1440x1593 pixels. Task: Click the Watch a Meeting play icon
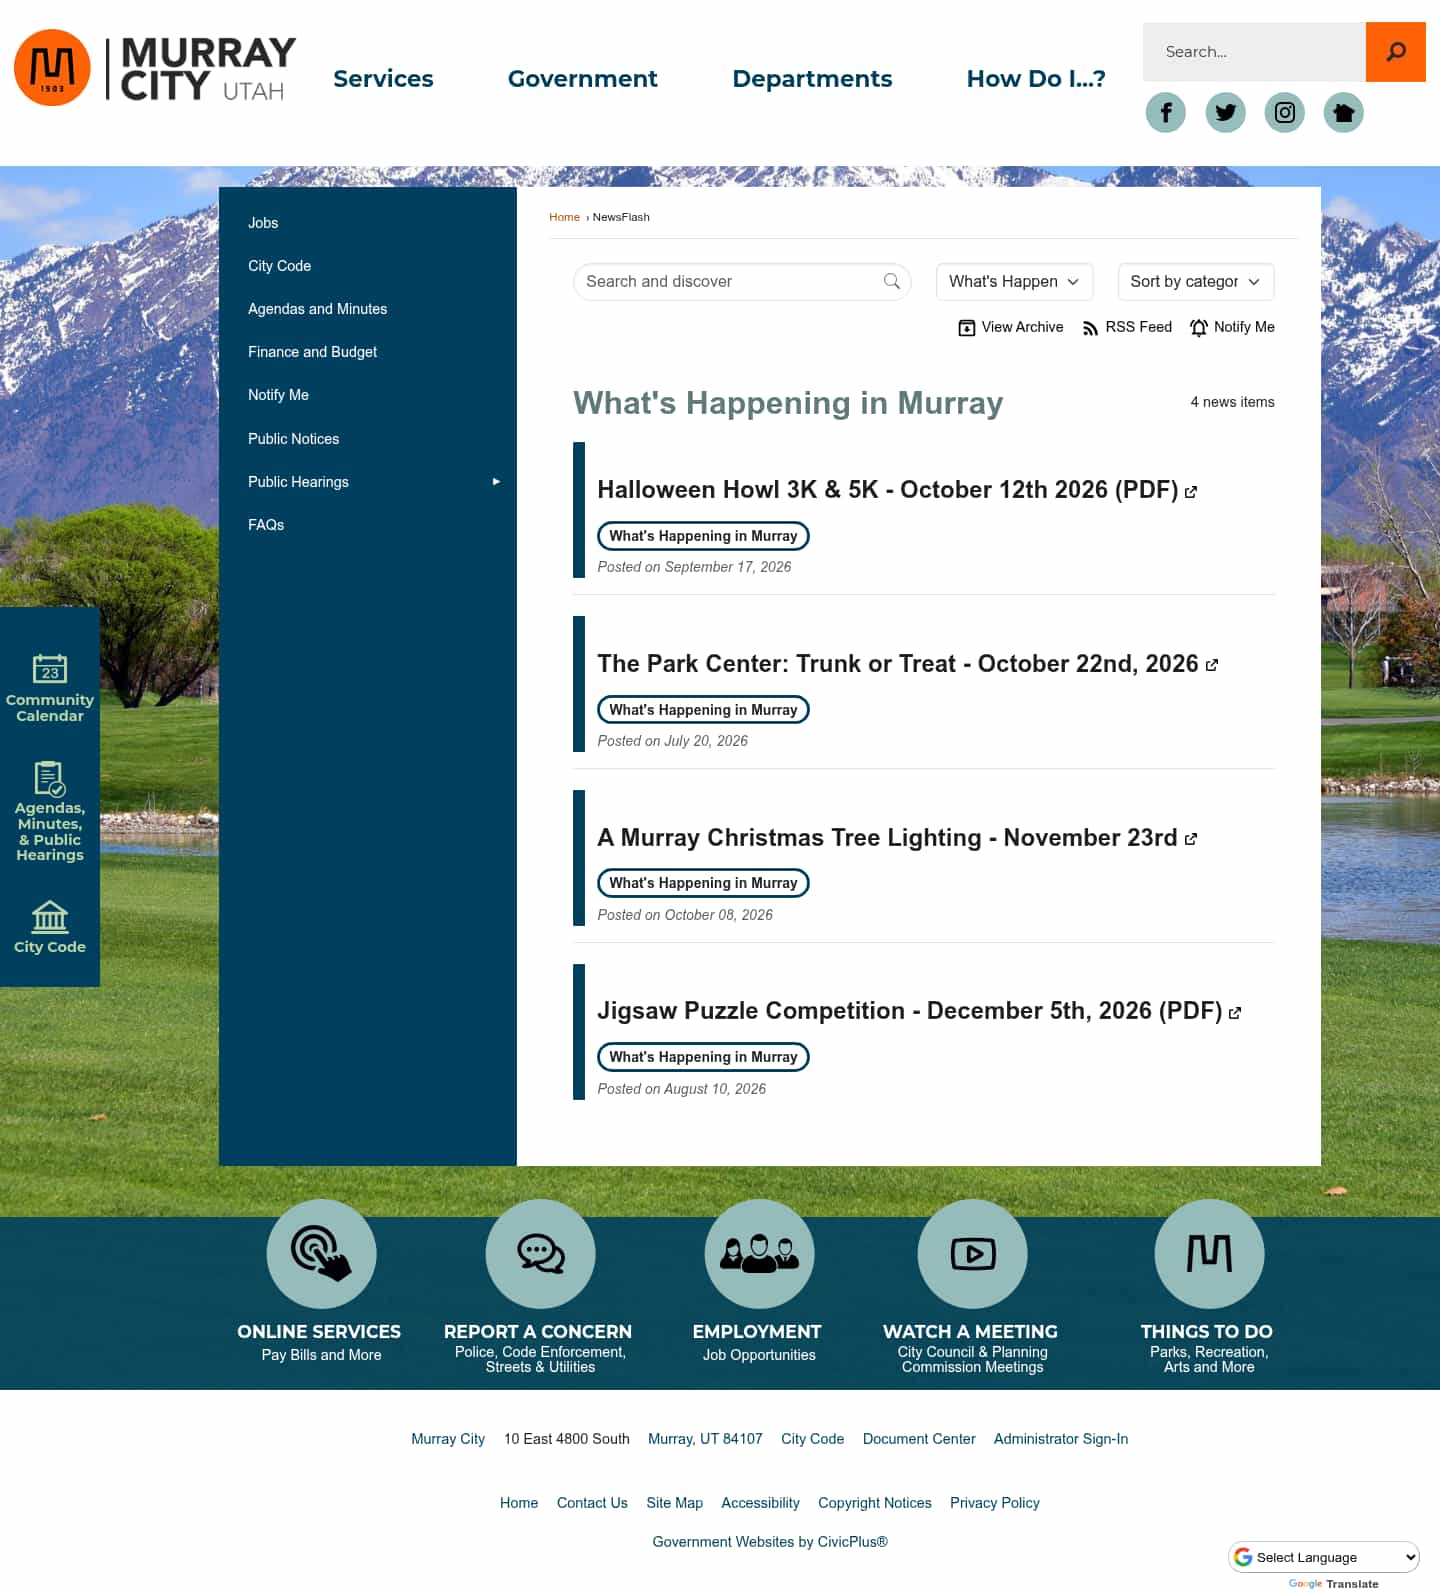pos(972,1253)
